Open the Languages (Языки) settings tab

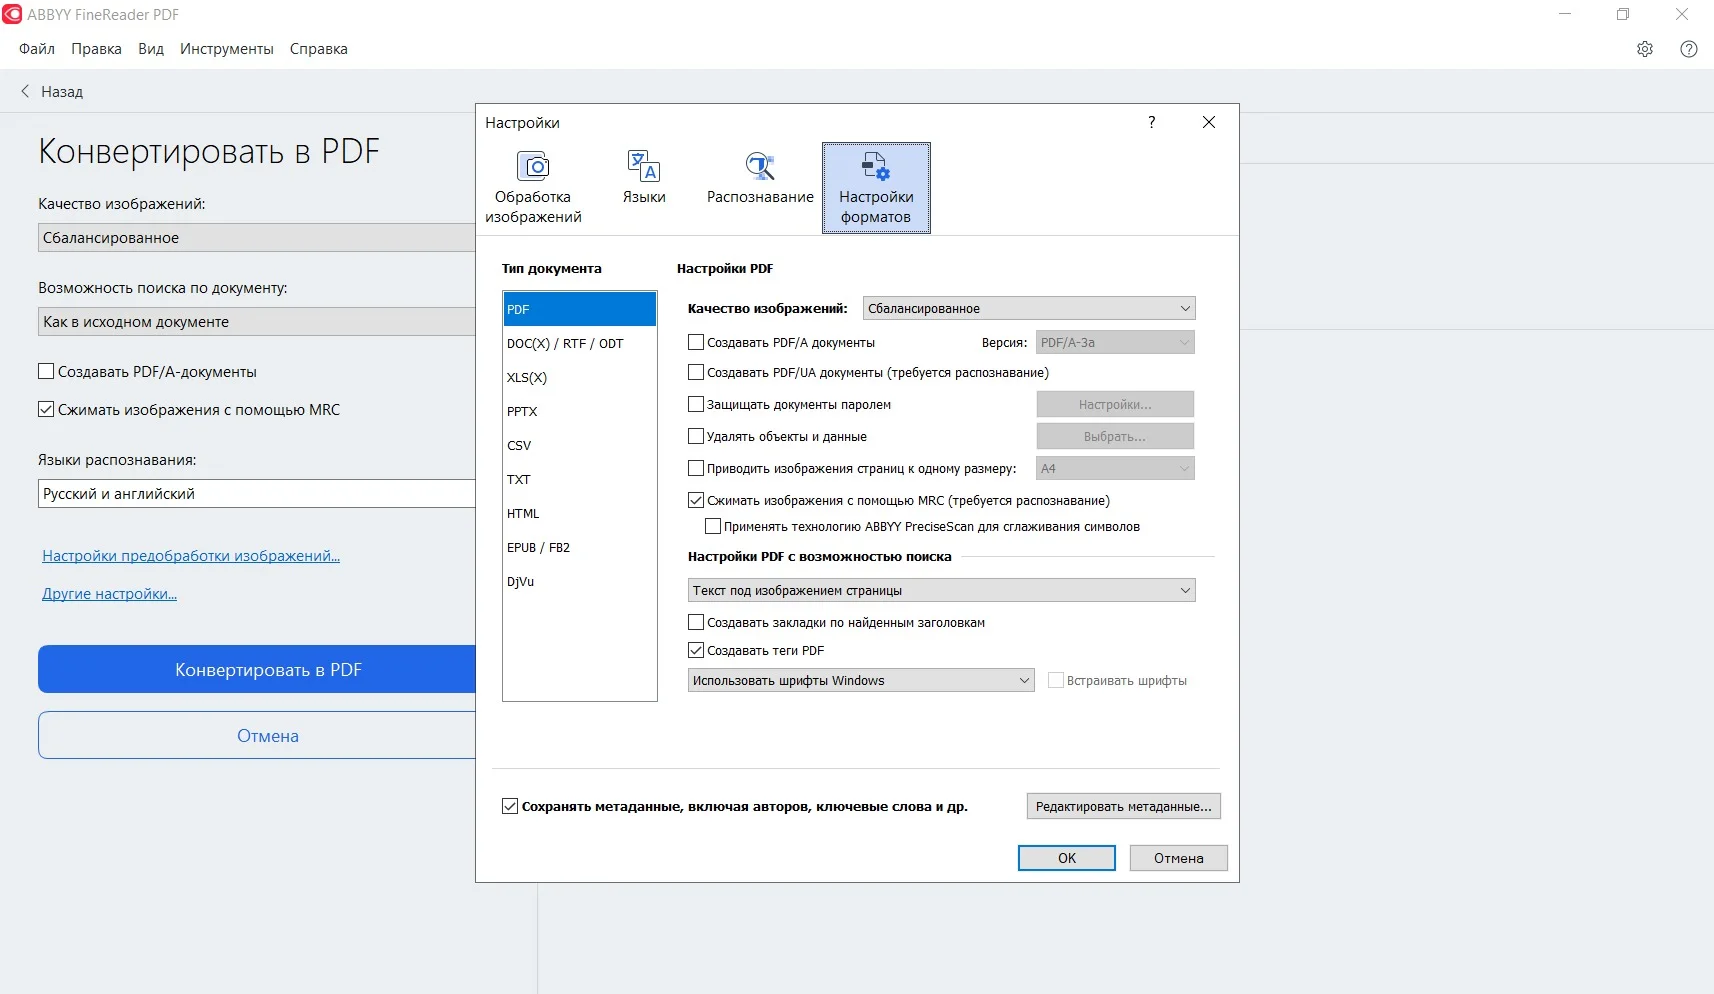coord(644,178)
